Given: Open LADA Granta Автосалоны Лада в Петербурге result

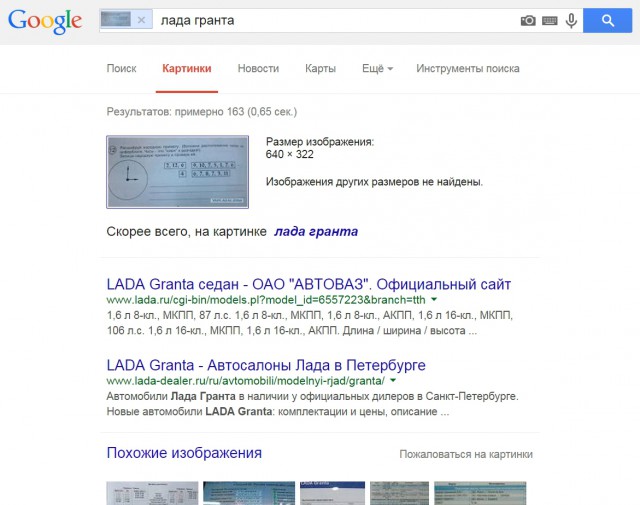Looking at the screenshot, I should pos(266,365).
